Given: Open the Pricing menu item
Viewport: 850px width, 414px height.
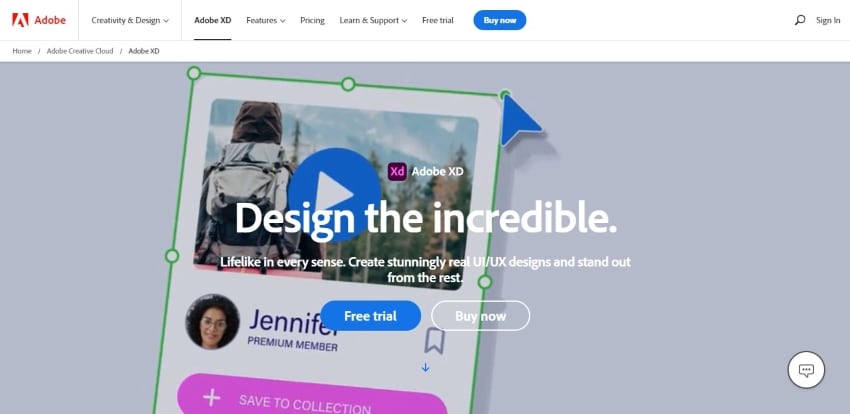Looking at the screenshot, I should (x=312, y=20).
